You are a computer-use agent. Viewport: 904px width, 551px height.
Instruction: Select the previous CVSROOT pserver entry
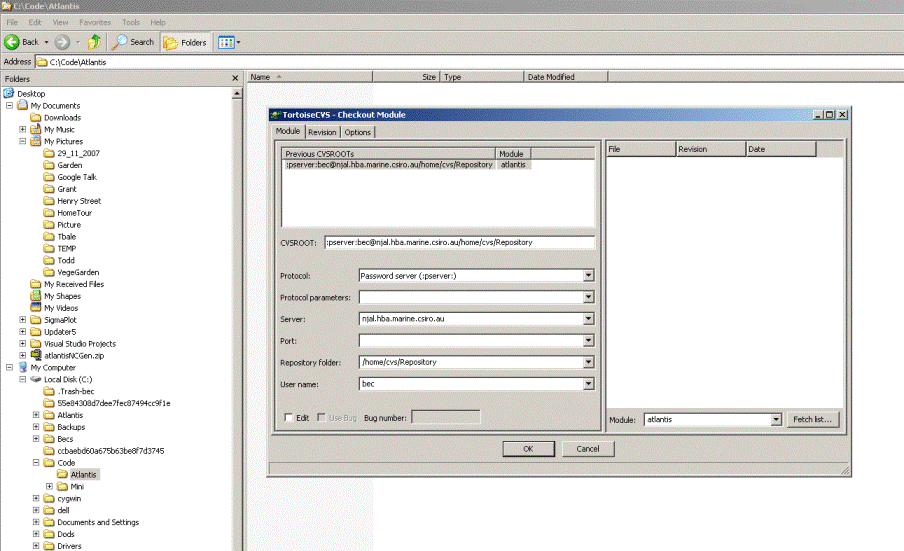tap(389, 164)
